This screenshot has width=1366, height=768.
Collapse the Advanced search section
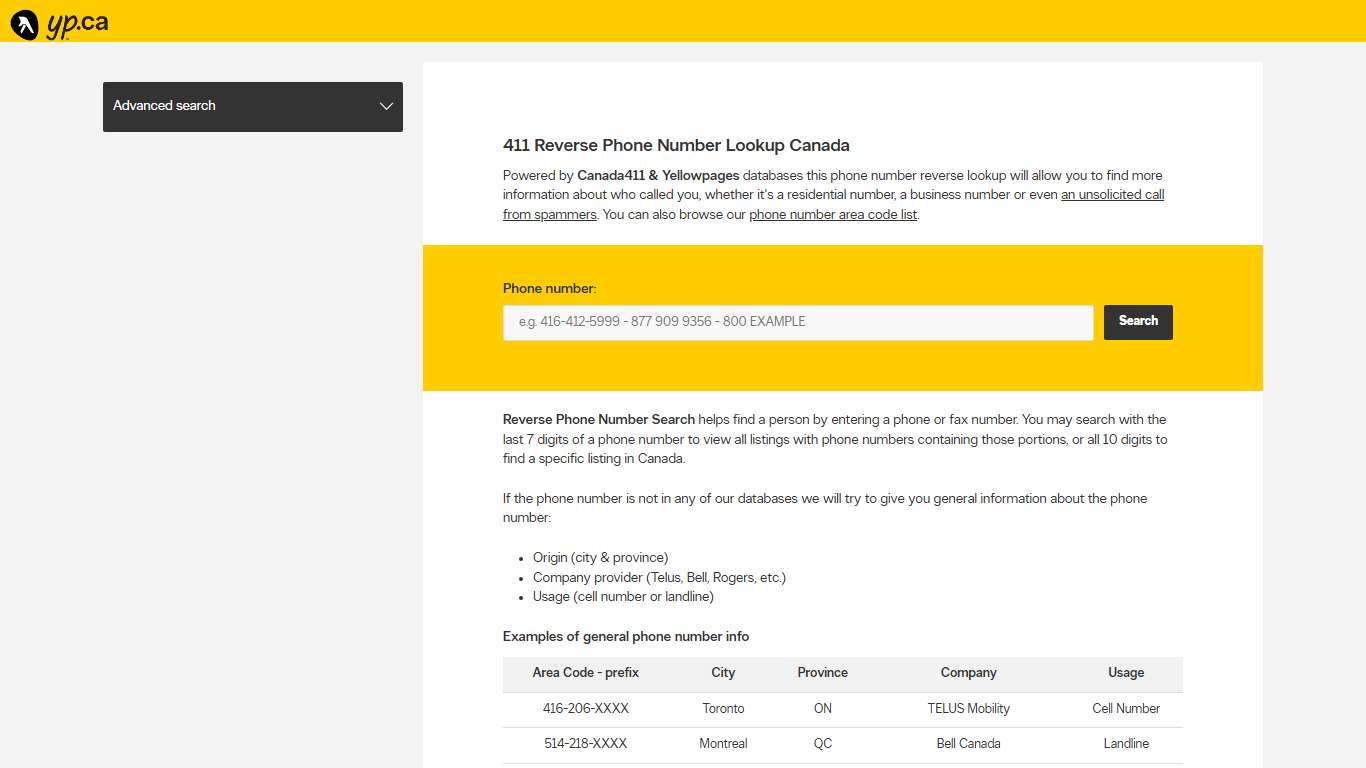[252, 106]
